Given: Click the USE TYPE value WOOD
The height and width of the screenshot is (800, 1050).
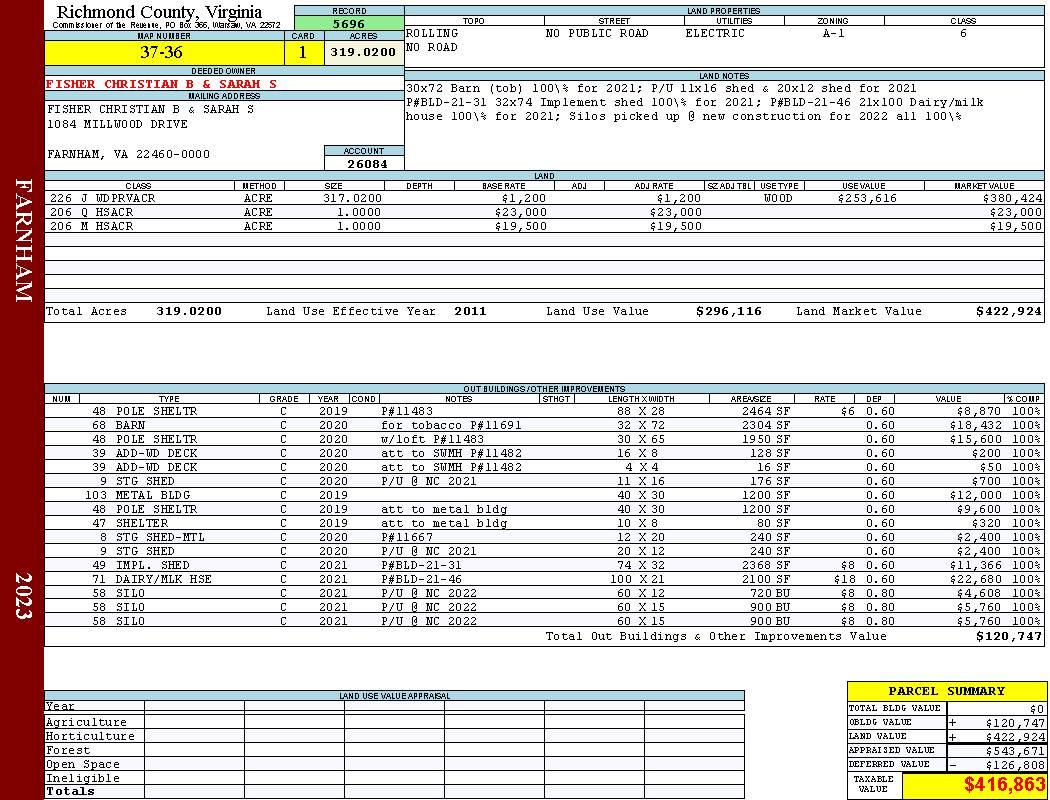Looking at the screenshot, I should point(778,198).
